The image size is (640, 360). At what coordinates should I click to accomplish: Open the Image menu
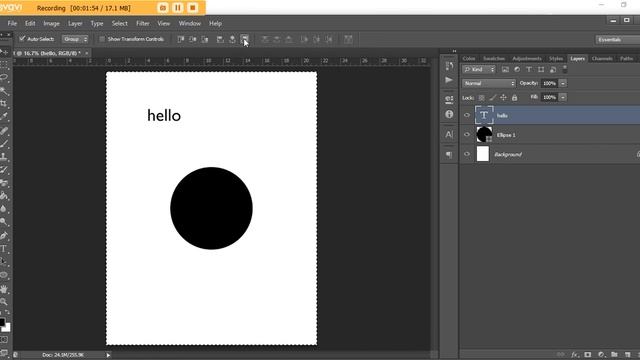(51, 24)
